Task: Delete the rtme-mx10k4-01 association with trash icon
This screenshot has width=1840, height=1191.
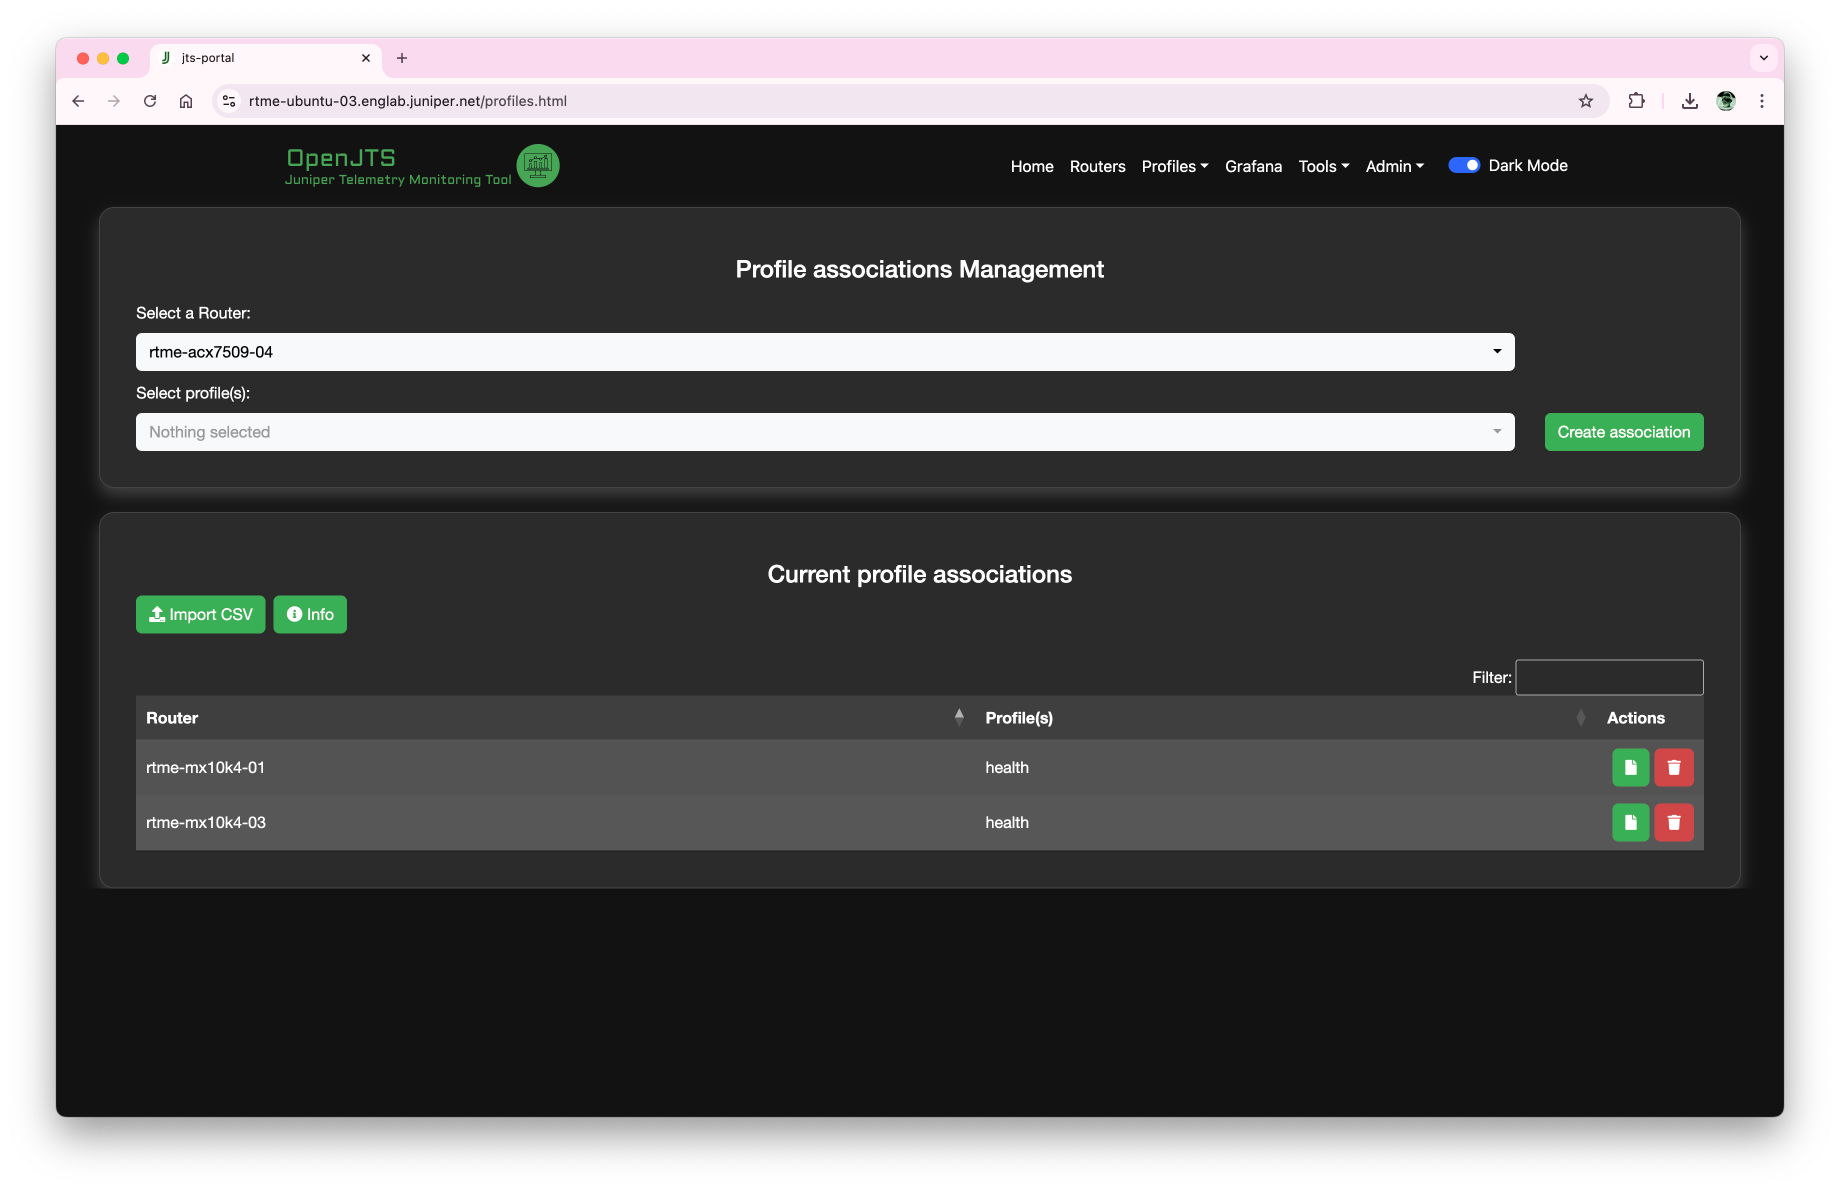Action: click(1673, 768)
